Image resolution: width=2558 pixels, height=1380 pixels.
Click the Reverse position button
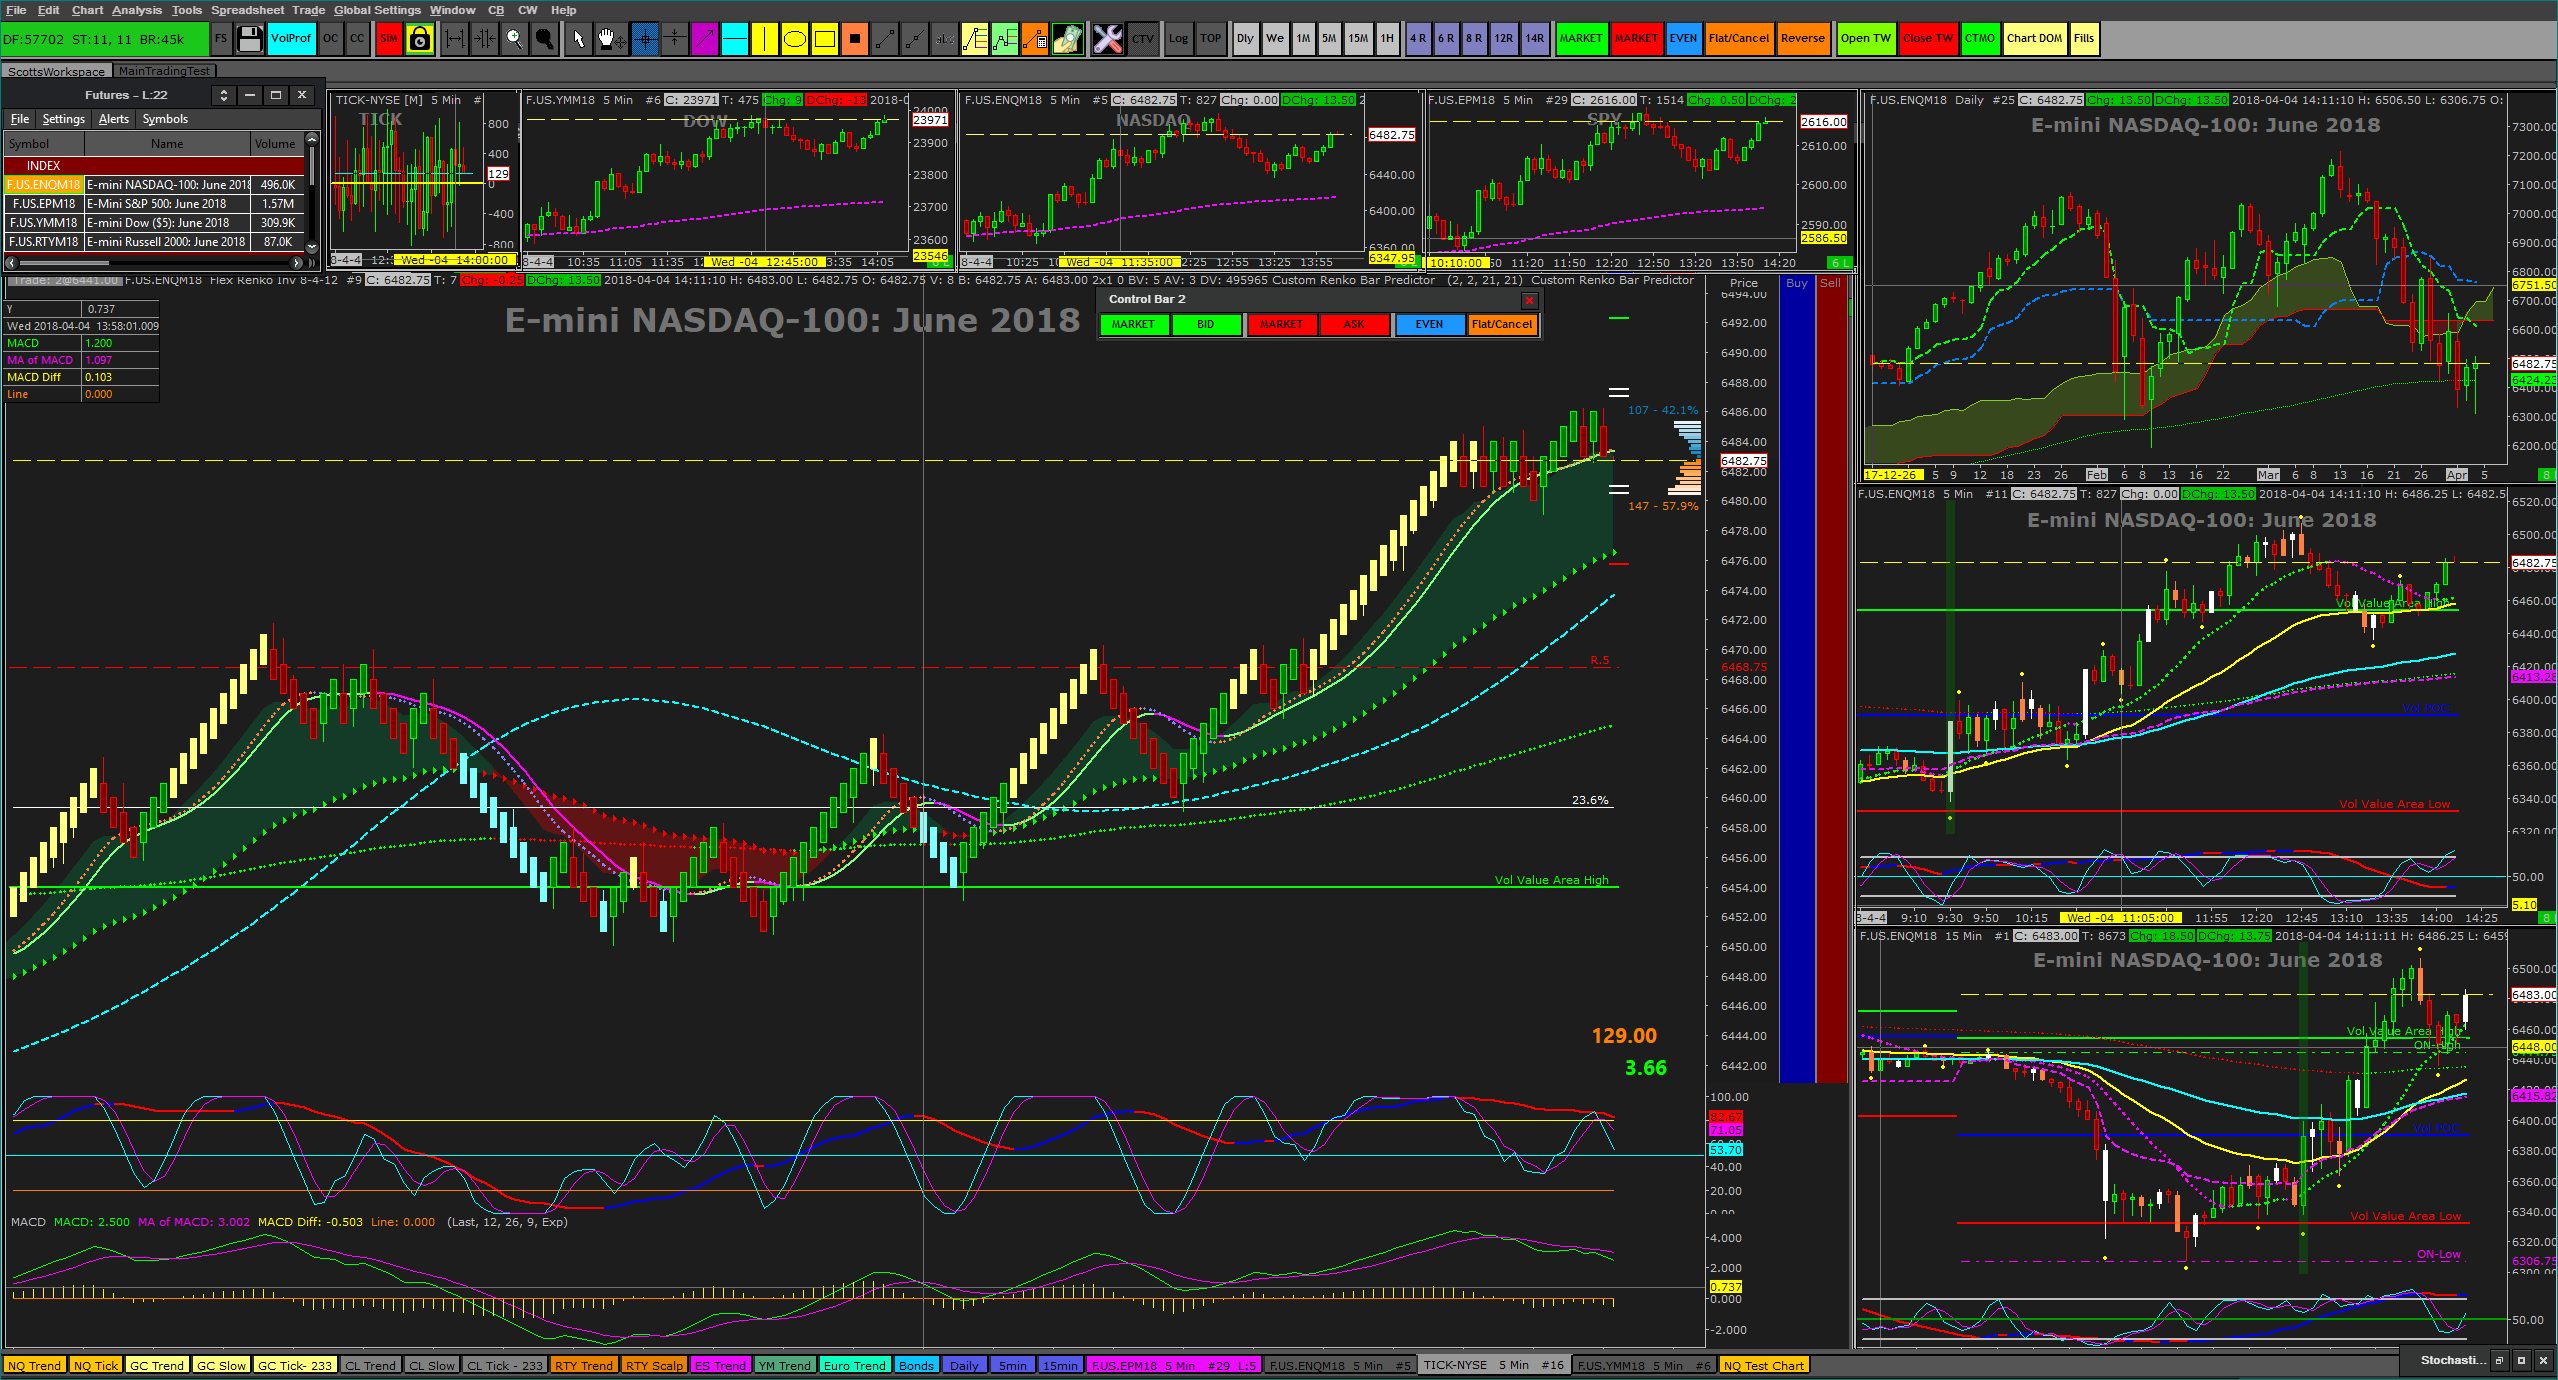(x=1802, y=39)
